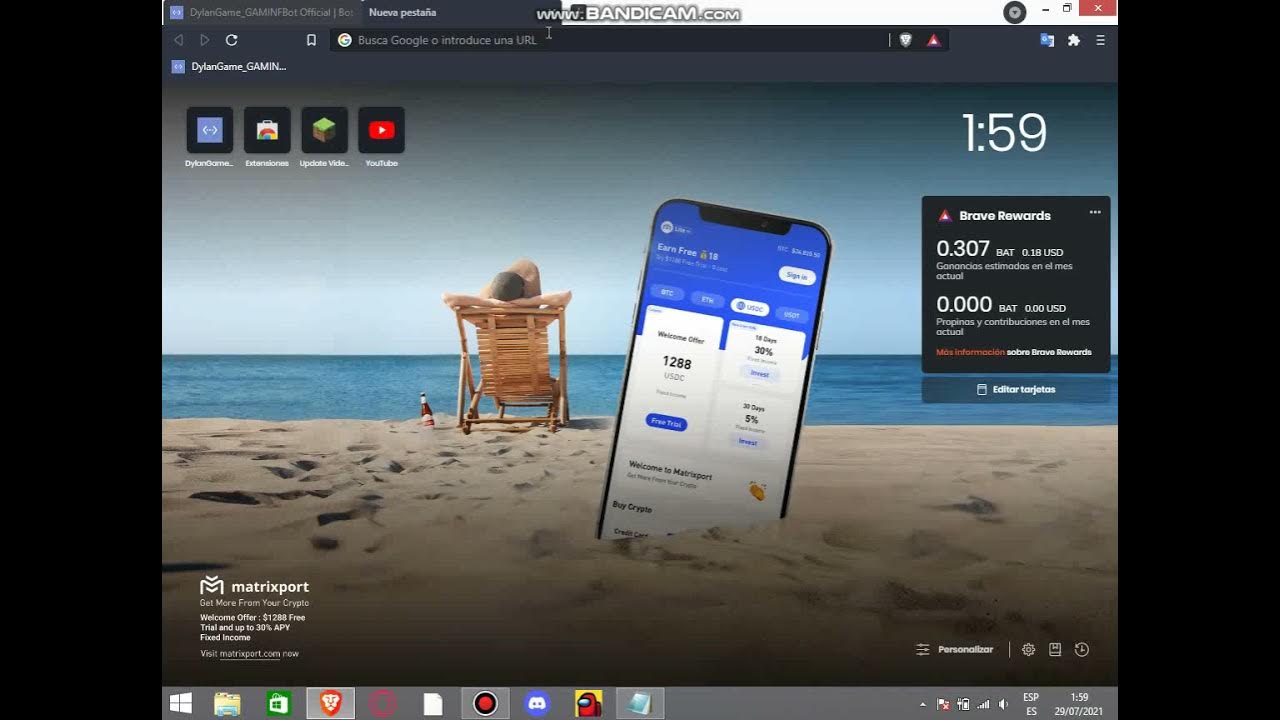Open the Brave Shields lion icon
Viewport: 1280px width, 720px height.
pyautogui.click(x=906, y=40)
